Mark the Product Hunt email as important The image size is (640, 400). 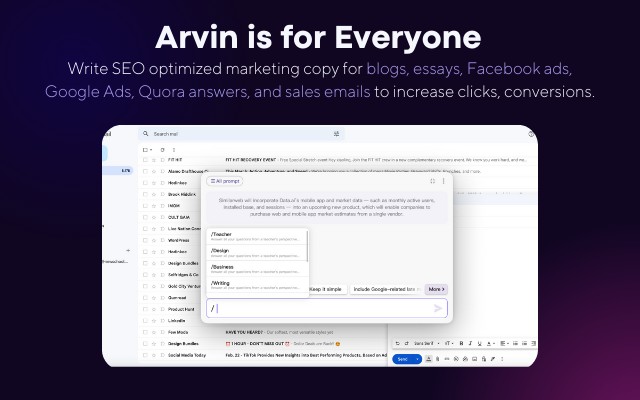162,309
